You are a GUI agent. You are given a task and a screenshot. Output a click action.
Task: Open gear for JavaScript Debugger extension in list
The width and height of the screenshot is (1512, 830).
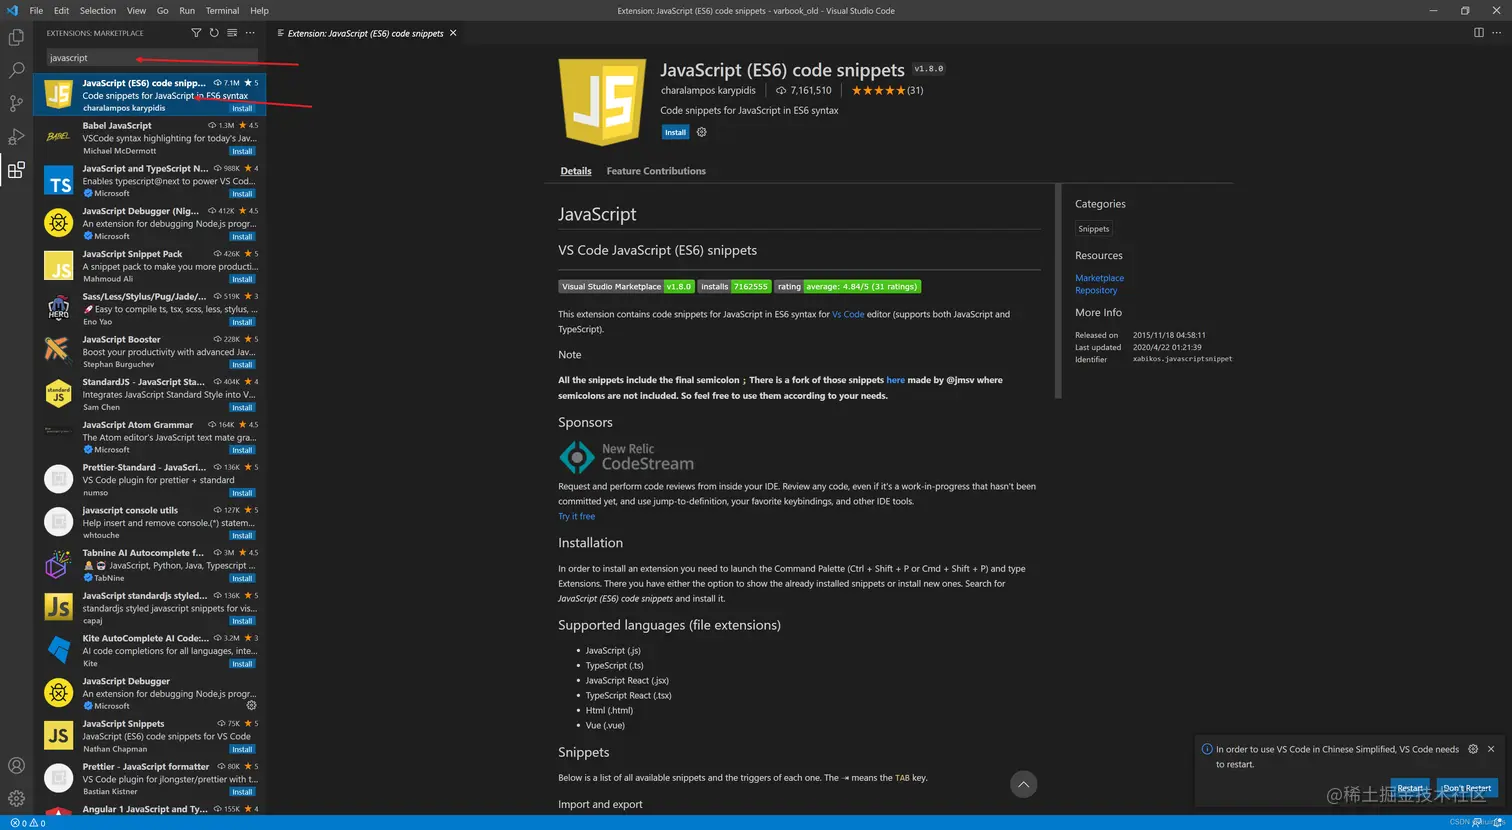pos(251,705)
